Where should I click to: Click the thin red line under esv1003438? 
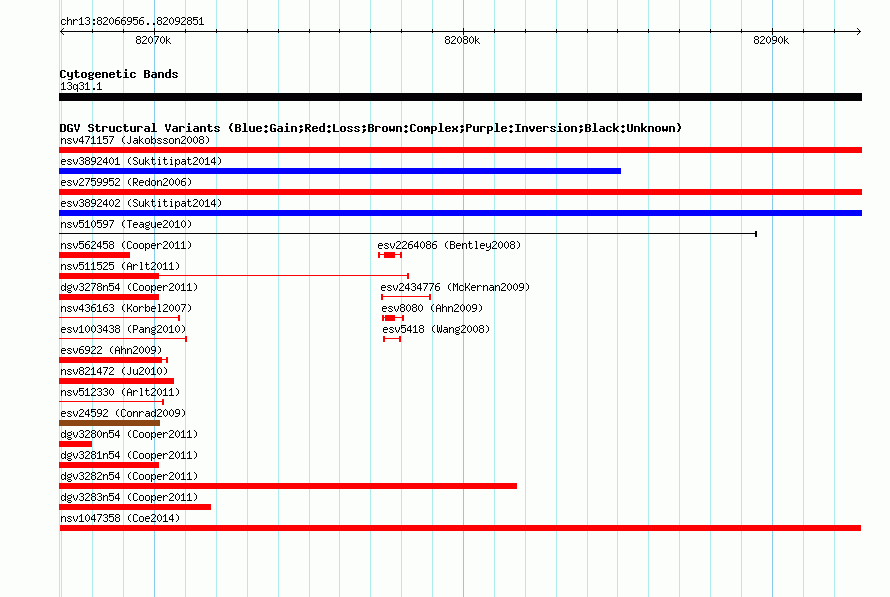pos(123,339)
